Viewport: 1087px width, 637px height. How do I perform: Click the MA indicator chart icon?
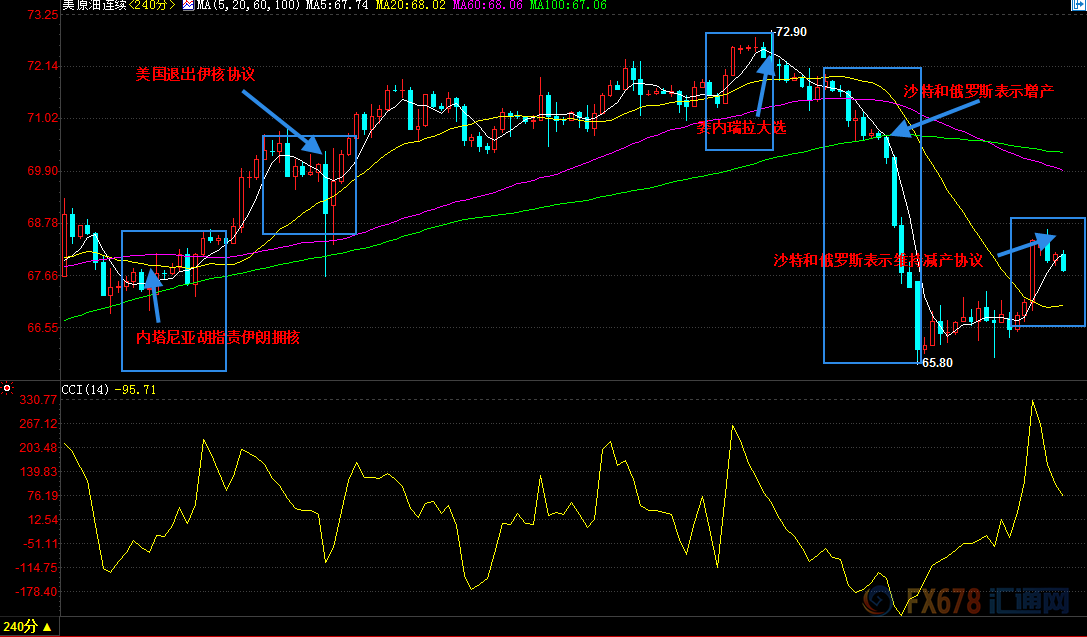click(189, 6)
